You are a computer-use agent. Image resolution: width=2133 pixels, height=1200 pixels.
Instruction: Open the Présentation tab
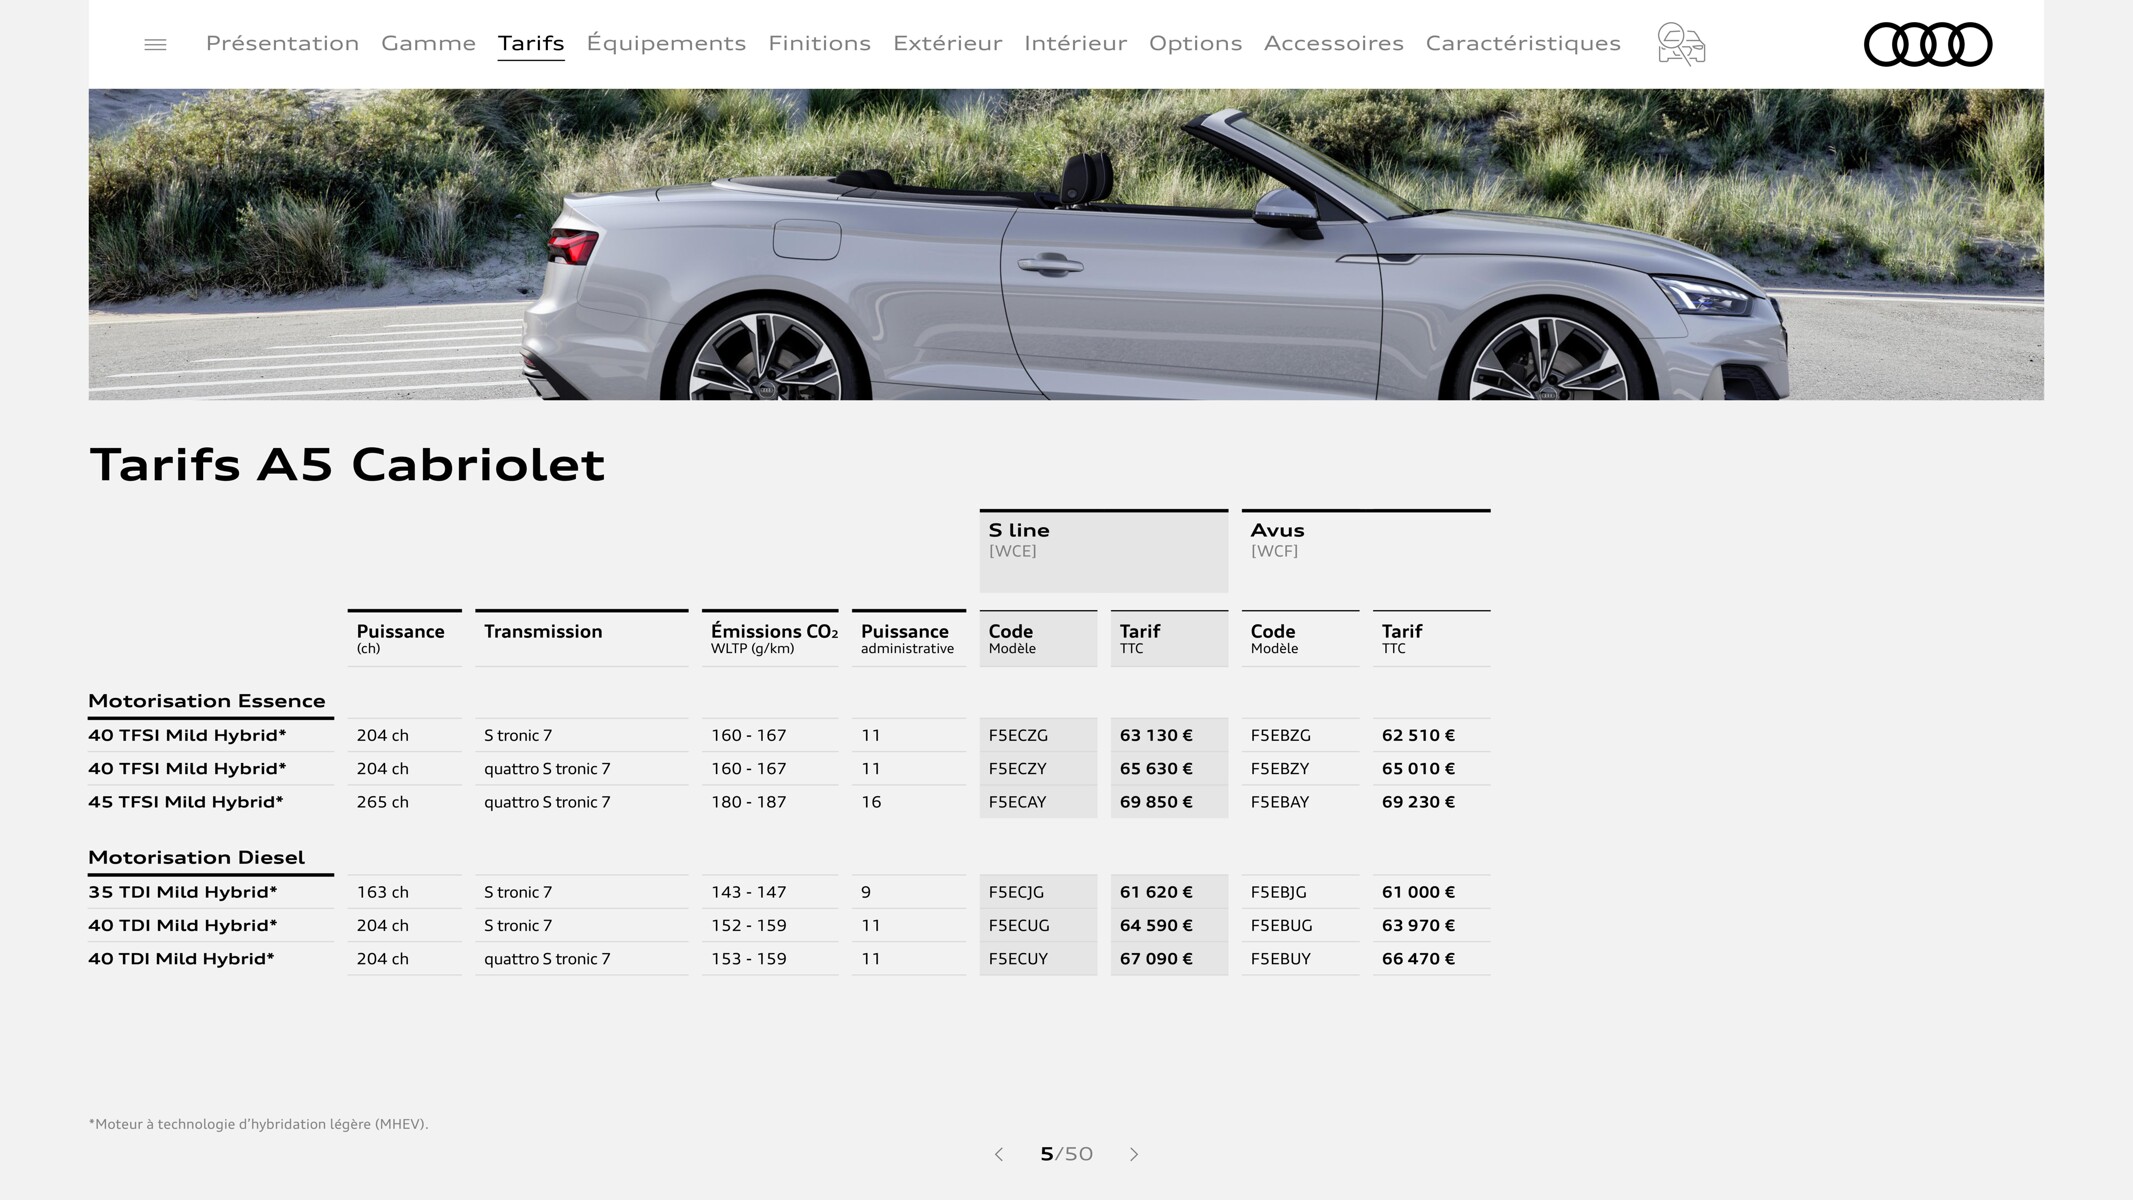282,43
